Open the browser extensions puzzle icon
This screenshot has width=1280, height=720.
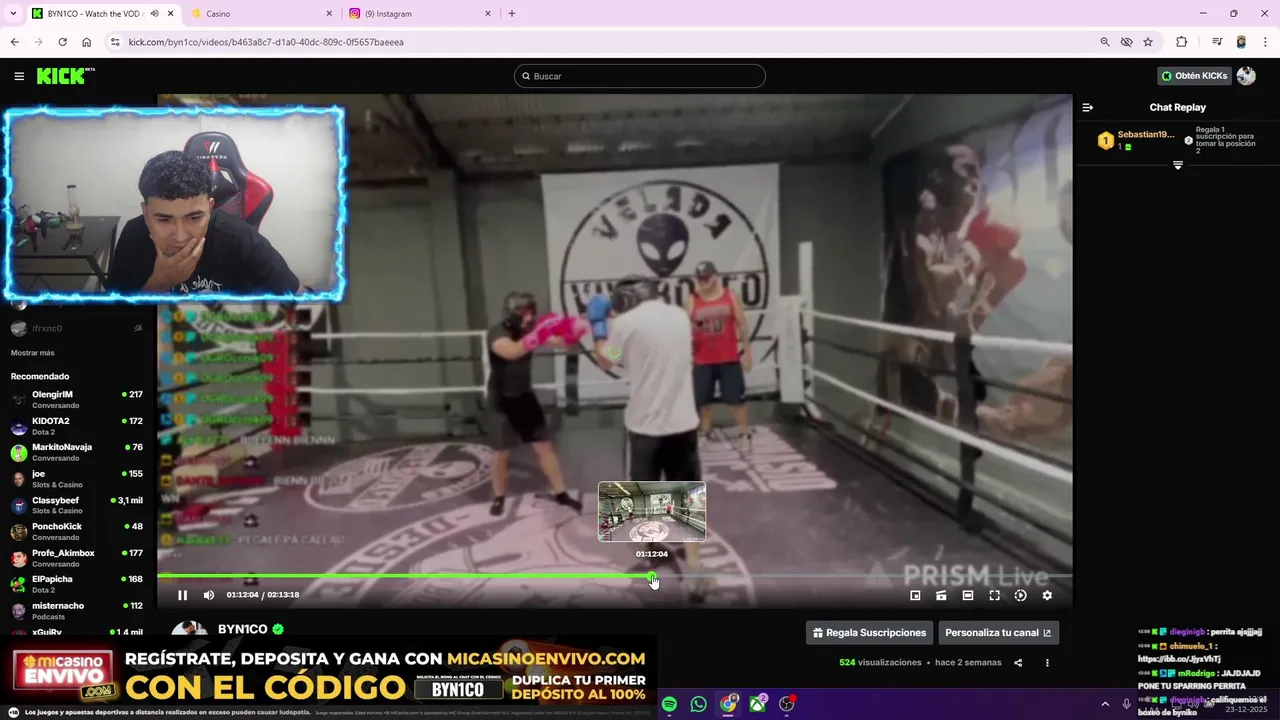click(1181, 42)
